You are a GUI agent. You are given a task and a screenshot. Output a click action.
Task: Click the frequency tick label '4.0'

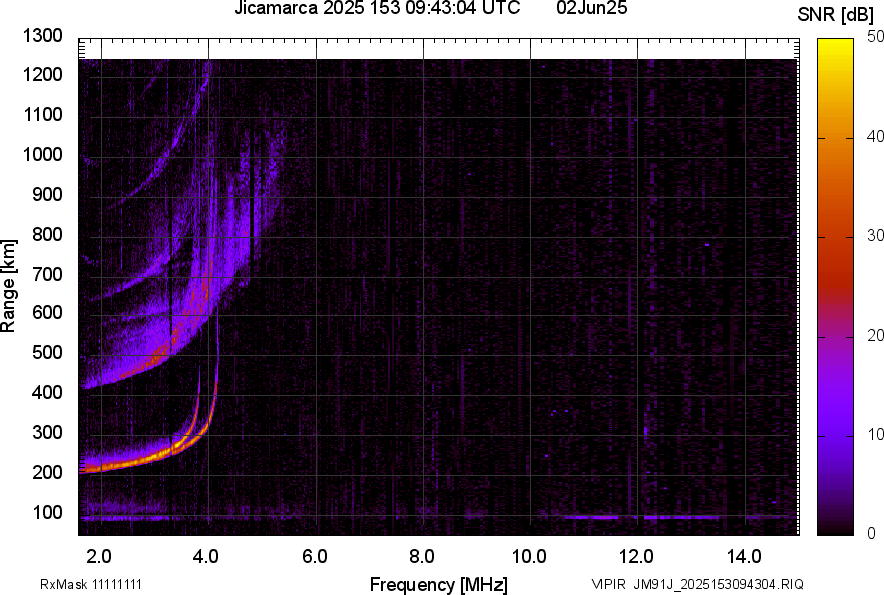[206, 557]
